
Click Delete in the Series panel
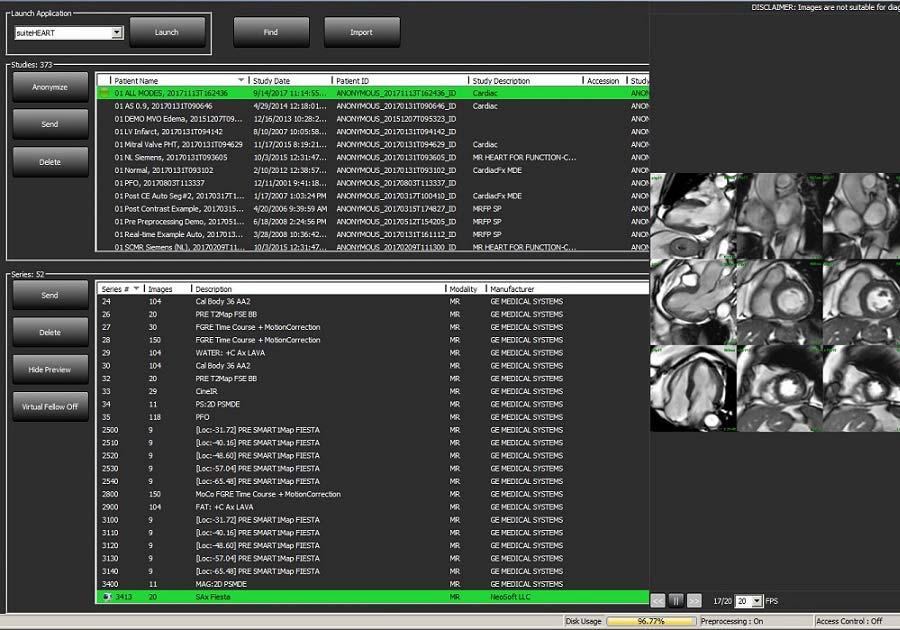(x=50, y=333)
